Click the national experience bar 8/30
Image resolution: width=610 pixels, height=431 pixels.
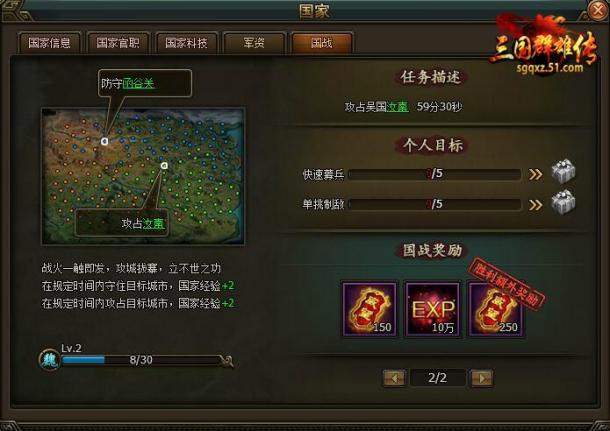pos(142,360)
